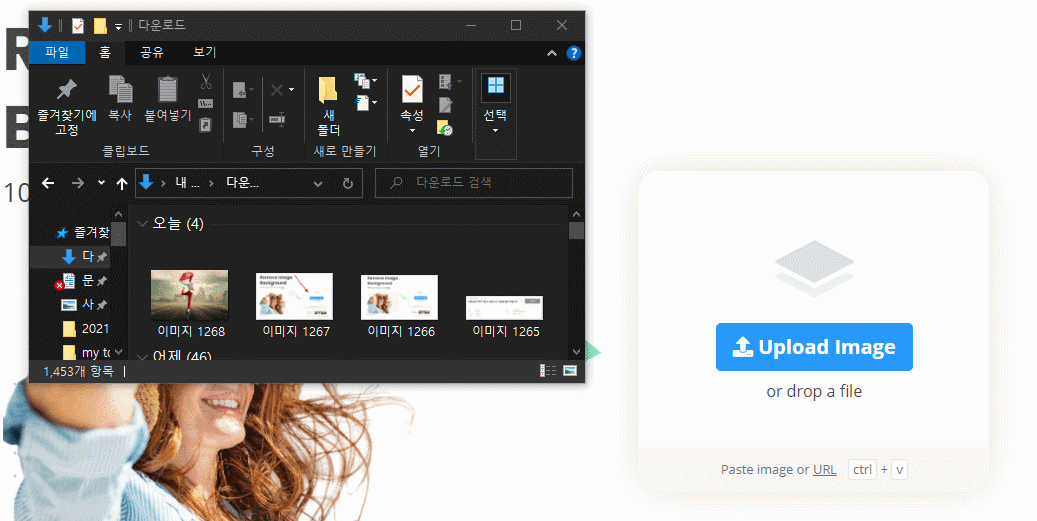1037x521 pixels.
Task: Click the Open icon in 열기 group
Action: coord(446,82)
